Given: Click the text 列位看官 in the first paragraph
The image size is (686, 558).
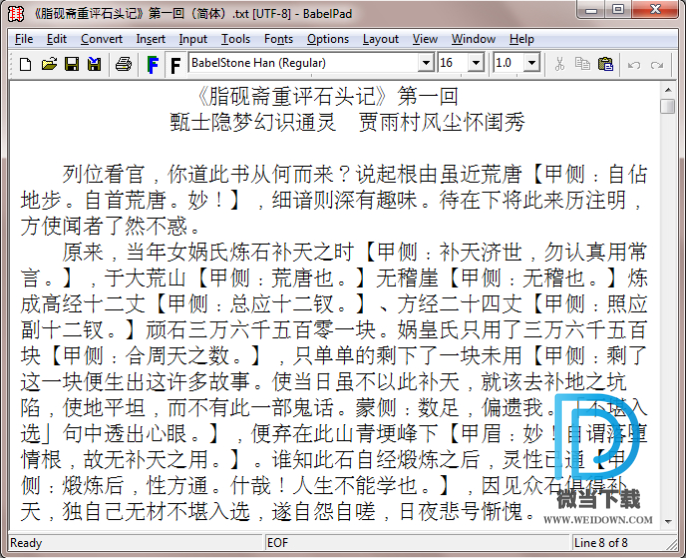Looking at the screenshot, I should [x=103, y=174].
